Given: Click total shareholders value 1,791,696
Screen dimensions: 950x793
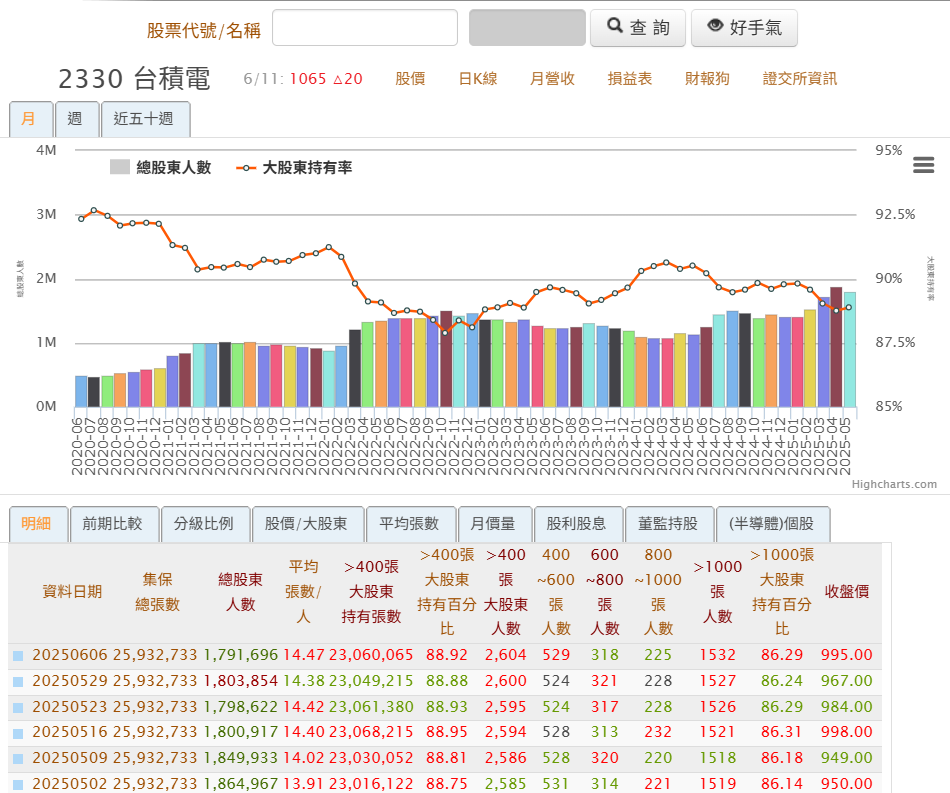Looking at the screenshot, I should click(x=241, y=655).
